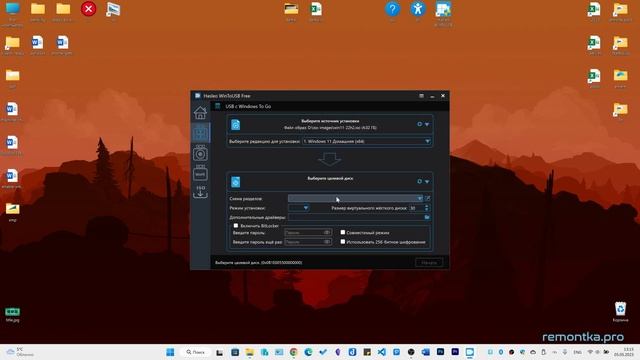Show password in first password field
The width and height of the screenshot is (640, 360).
(x=327, y=233)
